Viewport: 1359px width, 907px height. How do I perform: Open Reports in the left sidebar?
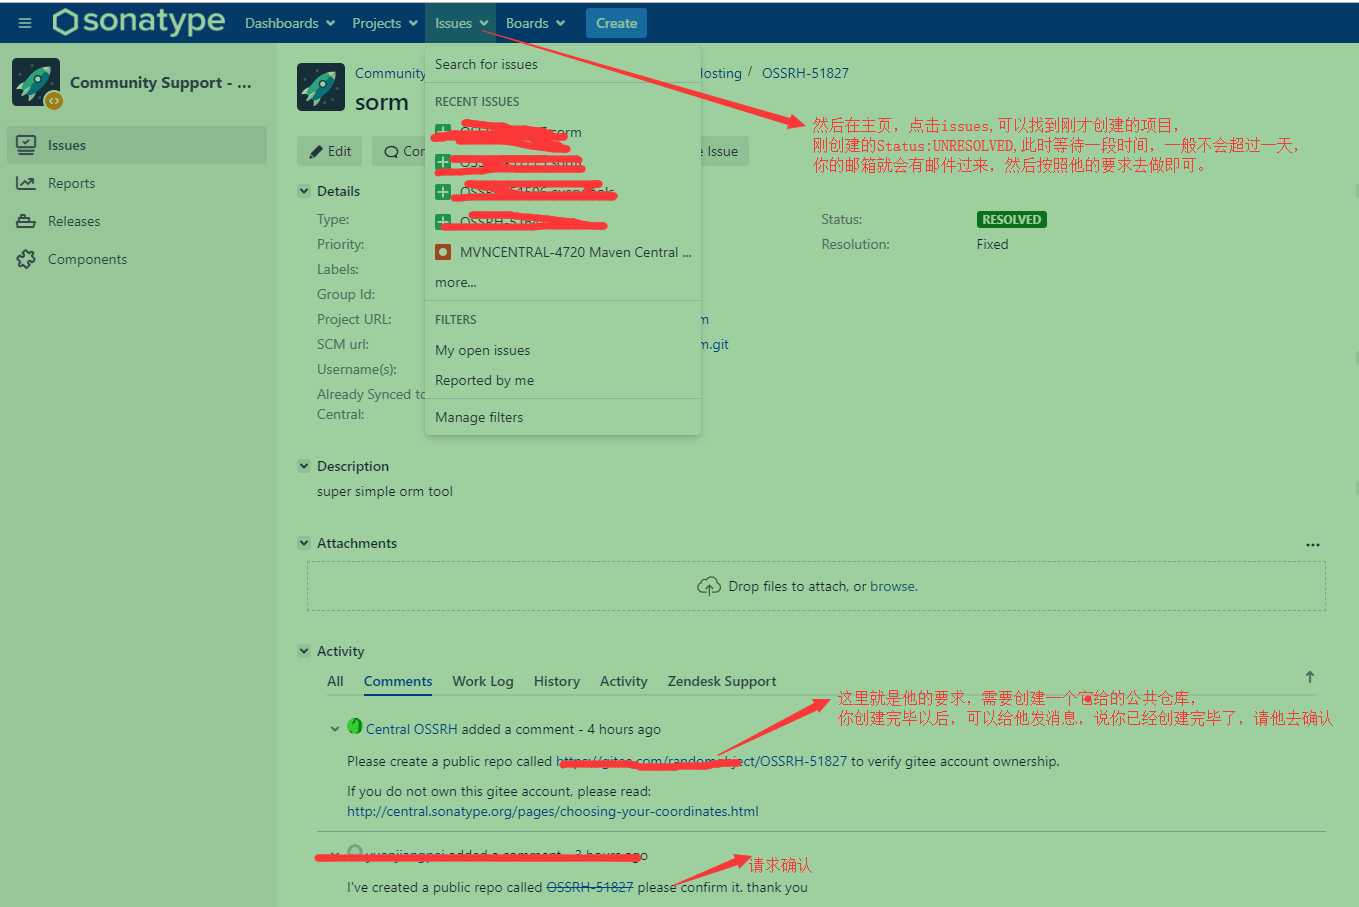pyautogui.click(x=136, y=183)
